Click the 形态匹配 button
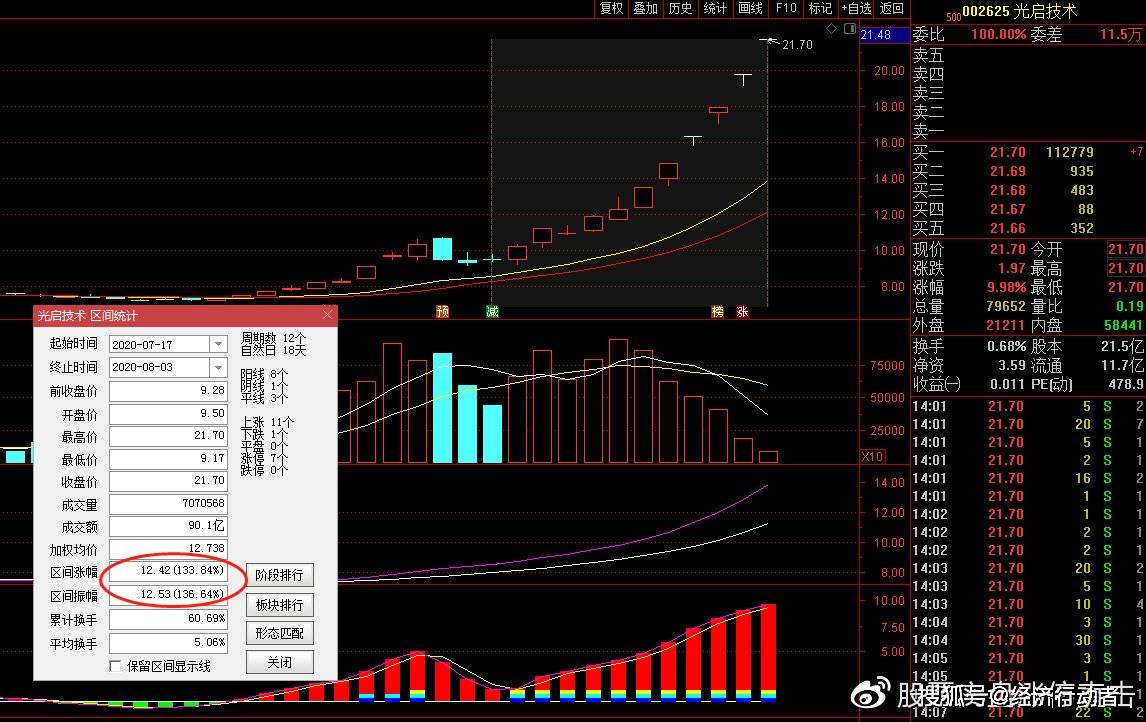 coord(279,633)
